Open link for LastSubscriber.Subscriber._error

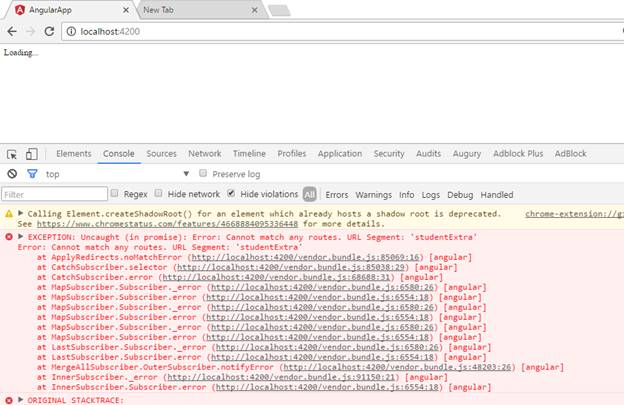pos(327,347)
